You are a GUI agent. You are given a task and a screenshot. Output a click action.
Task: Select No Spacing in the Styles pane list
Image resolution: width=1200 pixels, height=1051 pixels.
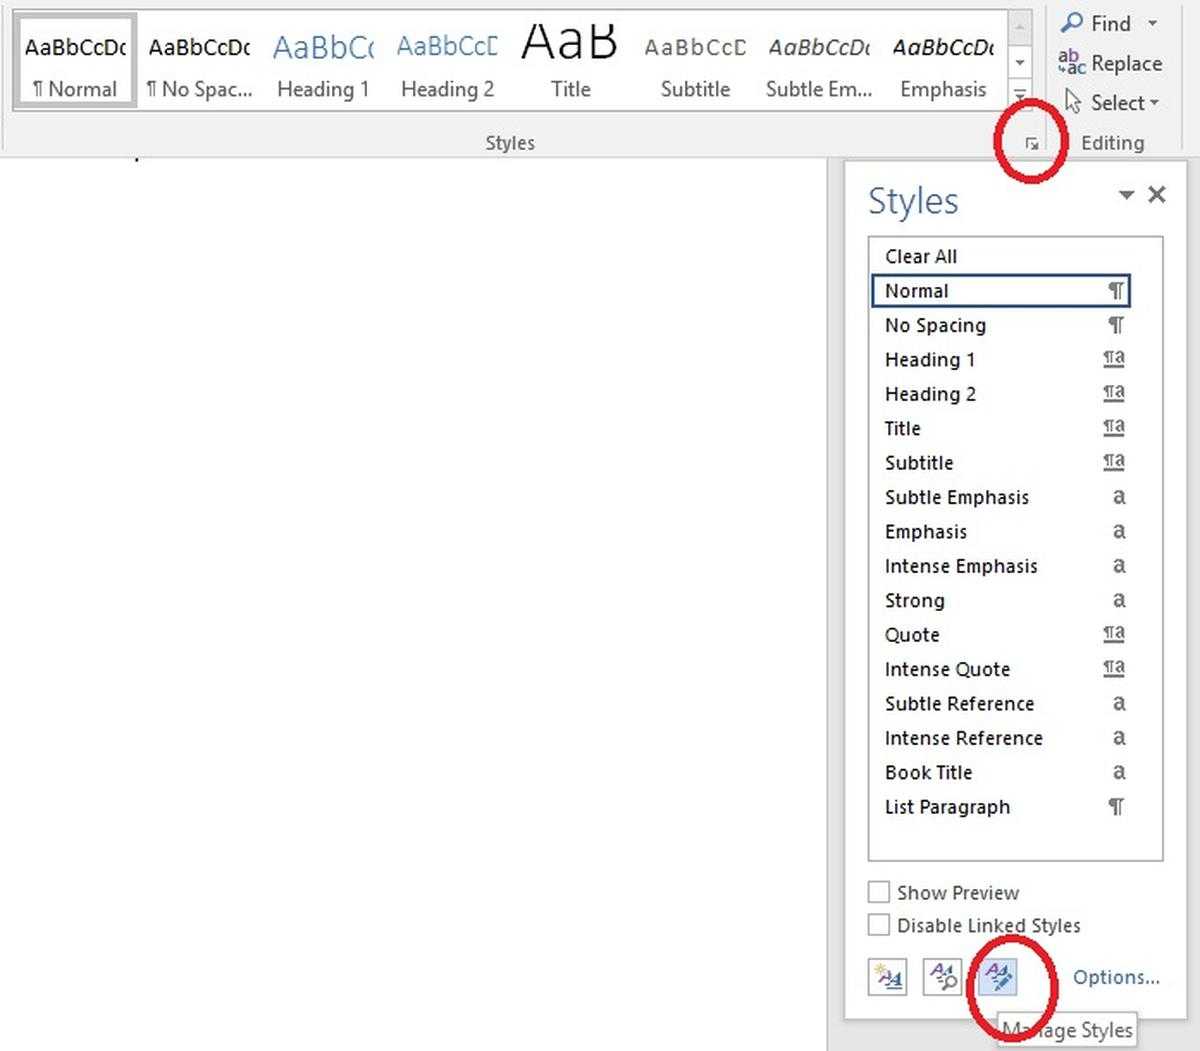(x=1001, y=325)
